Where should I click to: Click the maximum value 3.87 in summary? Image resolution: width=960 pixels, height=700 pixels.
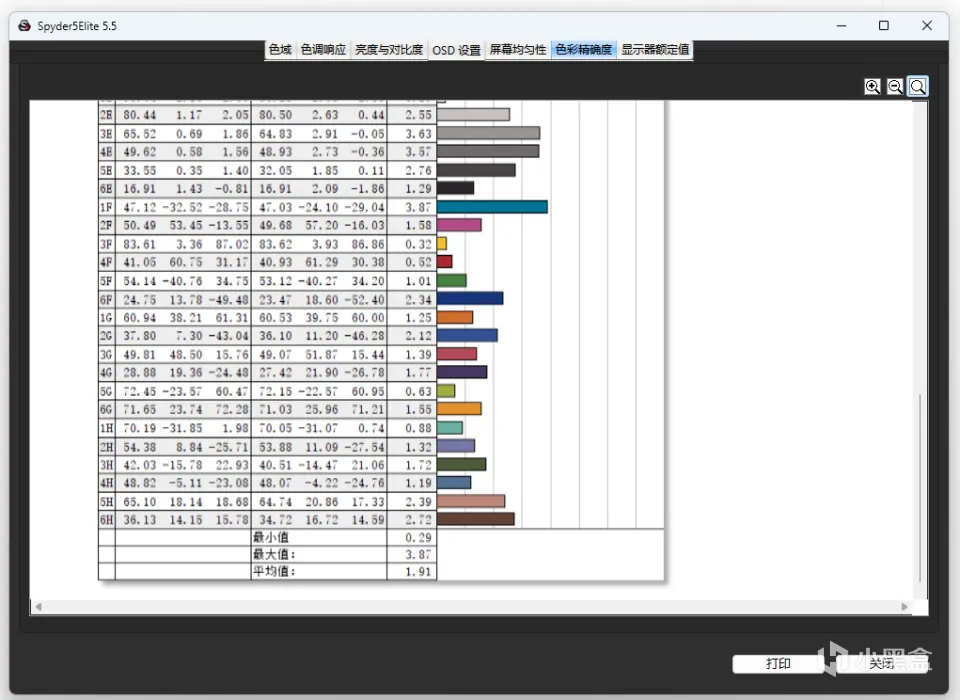point(418,555)
